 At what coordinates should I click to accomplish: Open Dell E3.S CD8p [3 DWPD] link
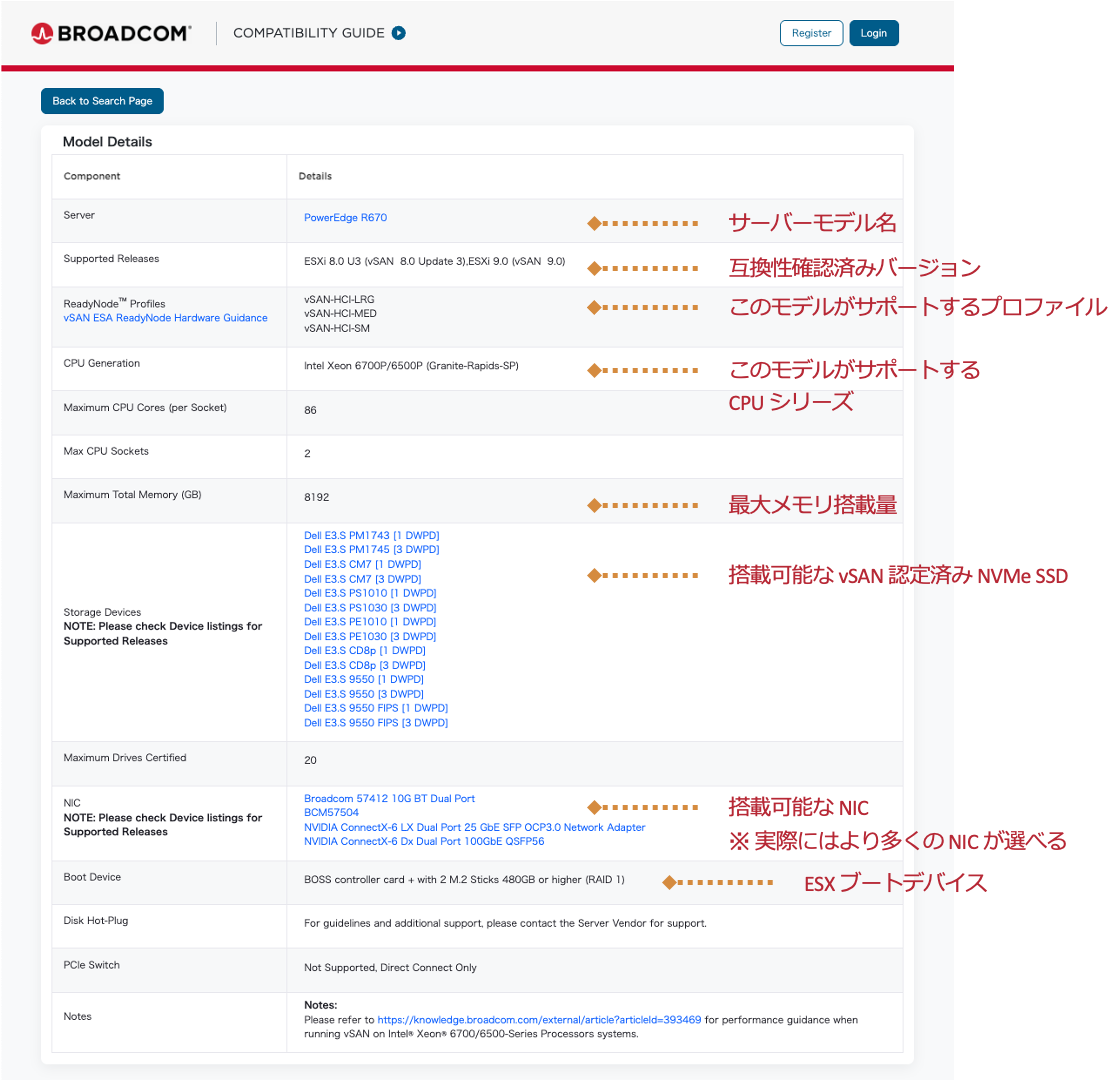tap(364, 665)
